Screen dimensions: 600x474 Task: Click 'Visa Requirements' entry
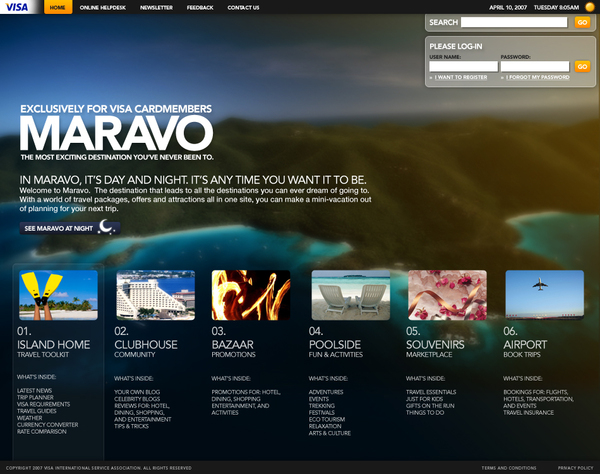(43, 404)
